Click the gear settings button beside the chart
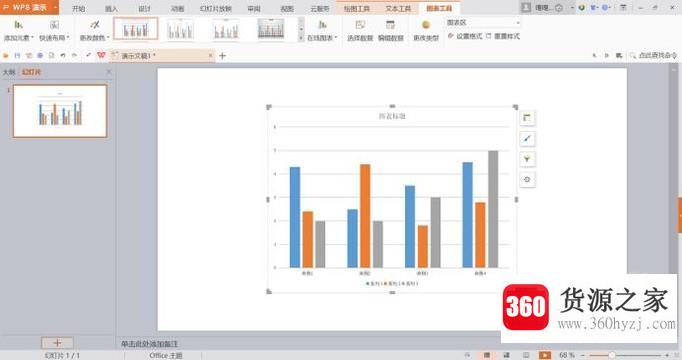This screenshot has height=360, width=682. [x=527, y=180]
